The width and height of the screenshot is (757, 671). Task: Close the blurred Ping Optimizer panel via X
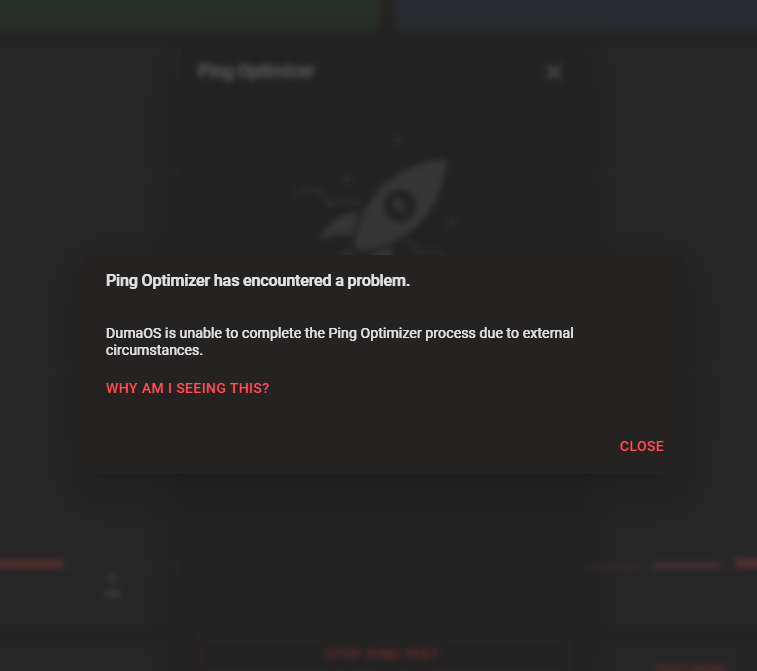554,72
